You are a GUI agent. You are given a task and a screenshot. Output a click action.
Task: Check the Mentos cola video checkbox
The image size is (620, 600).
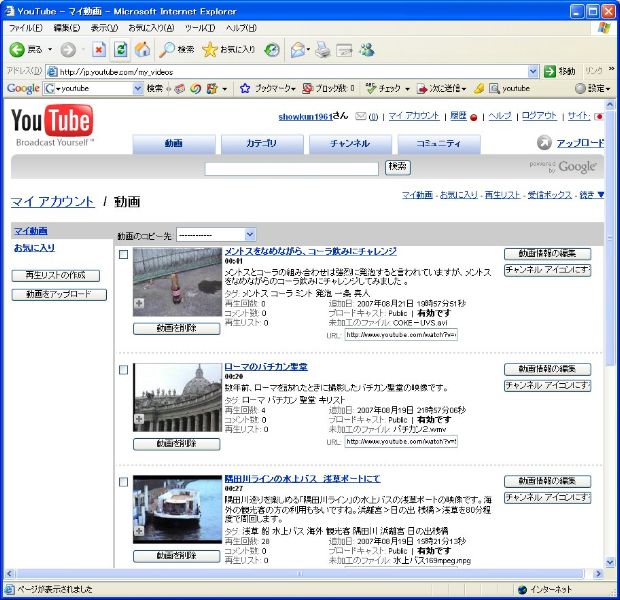123,255
